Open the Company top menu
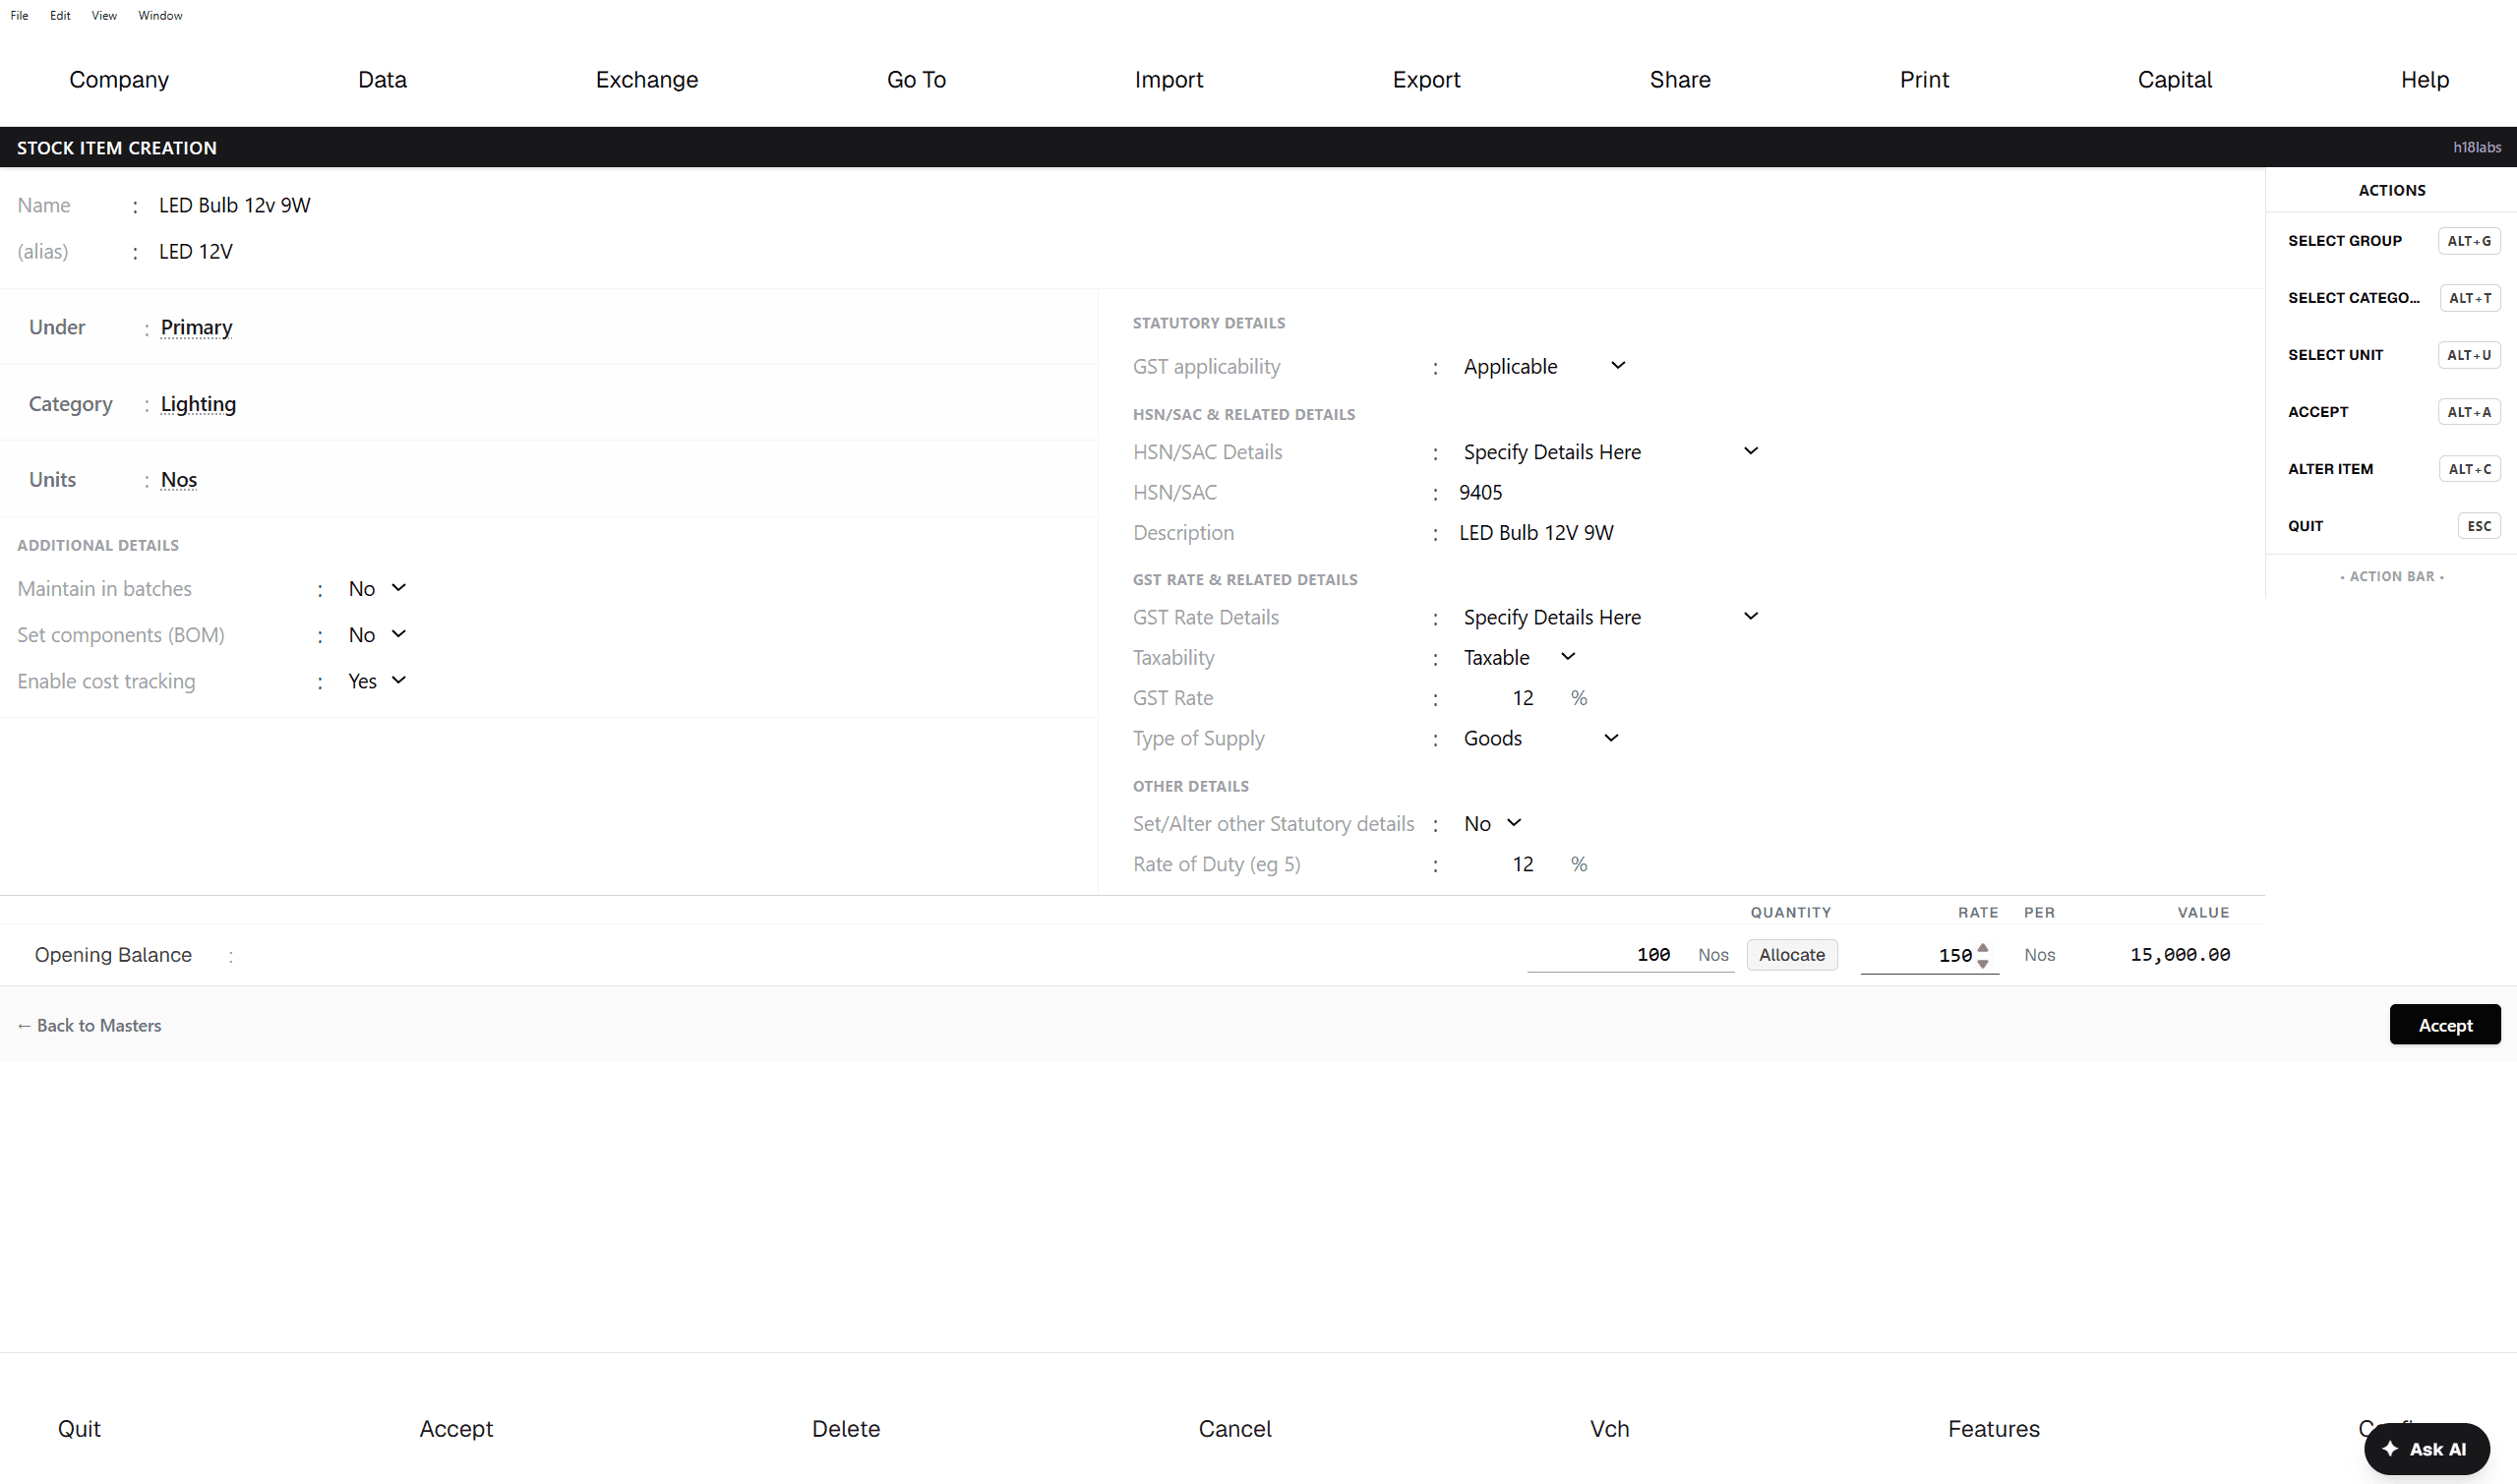The height and width of the screenshot is (1484, 2517). click(x=119, y=80)
